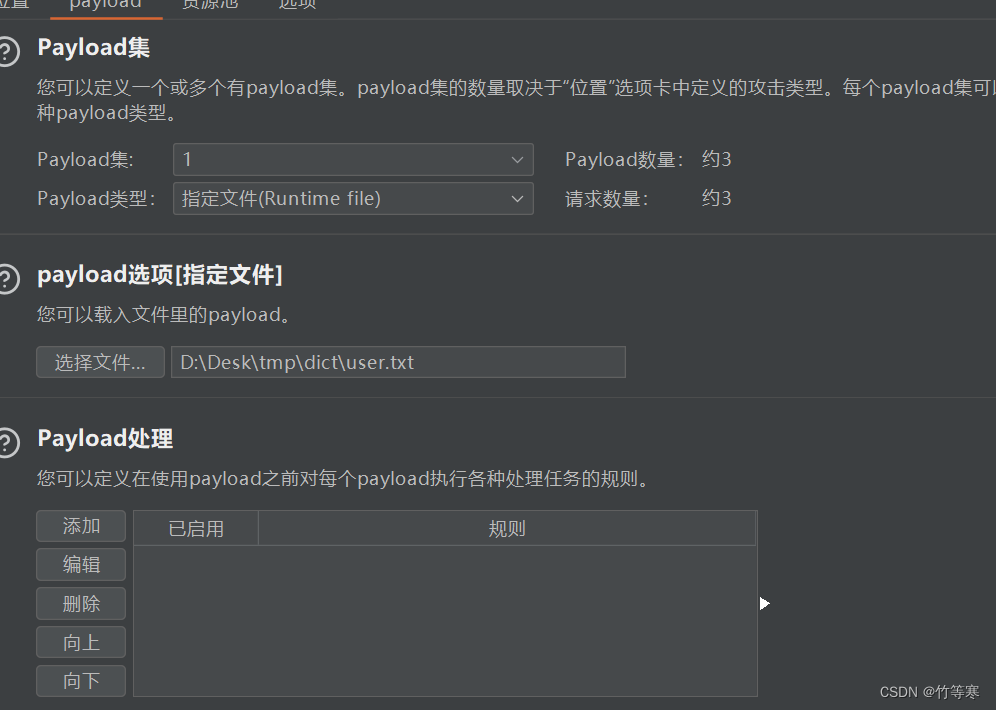Click the small arrow beside rules table
This screenshot has width=996, height=710.
(765, 603)
